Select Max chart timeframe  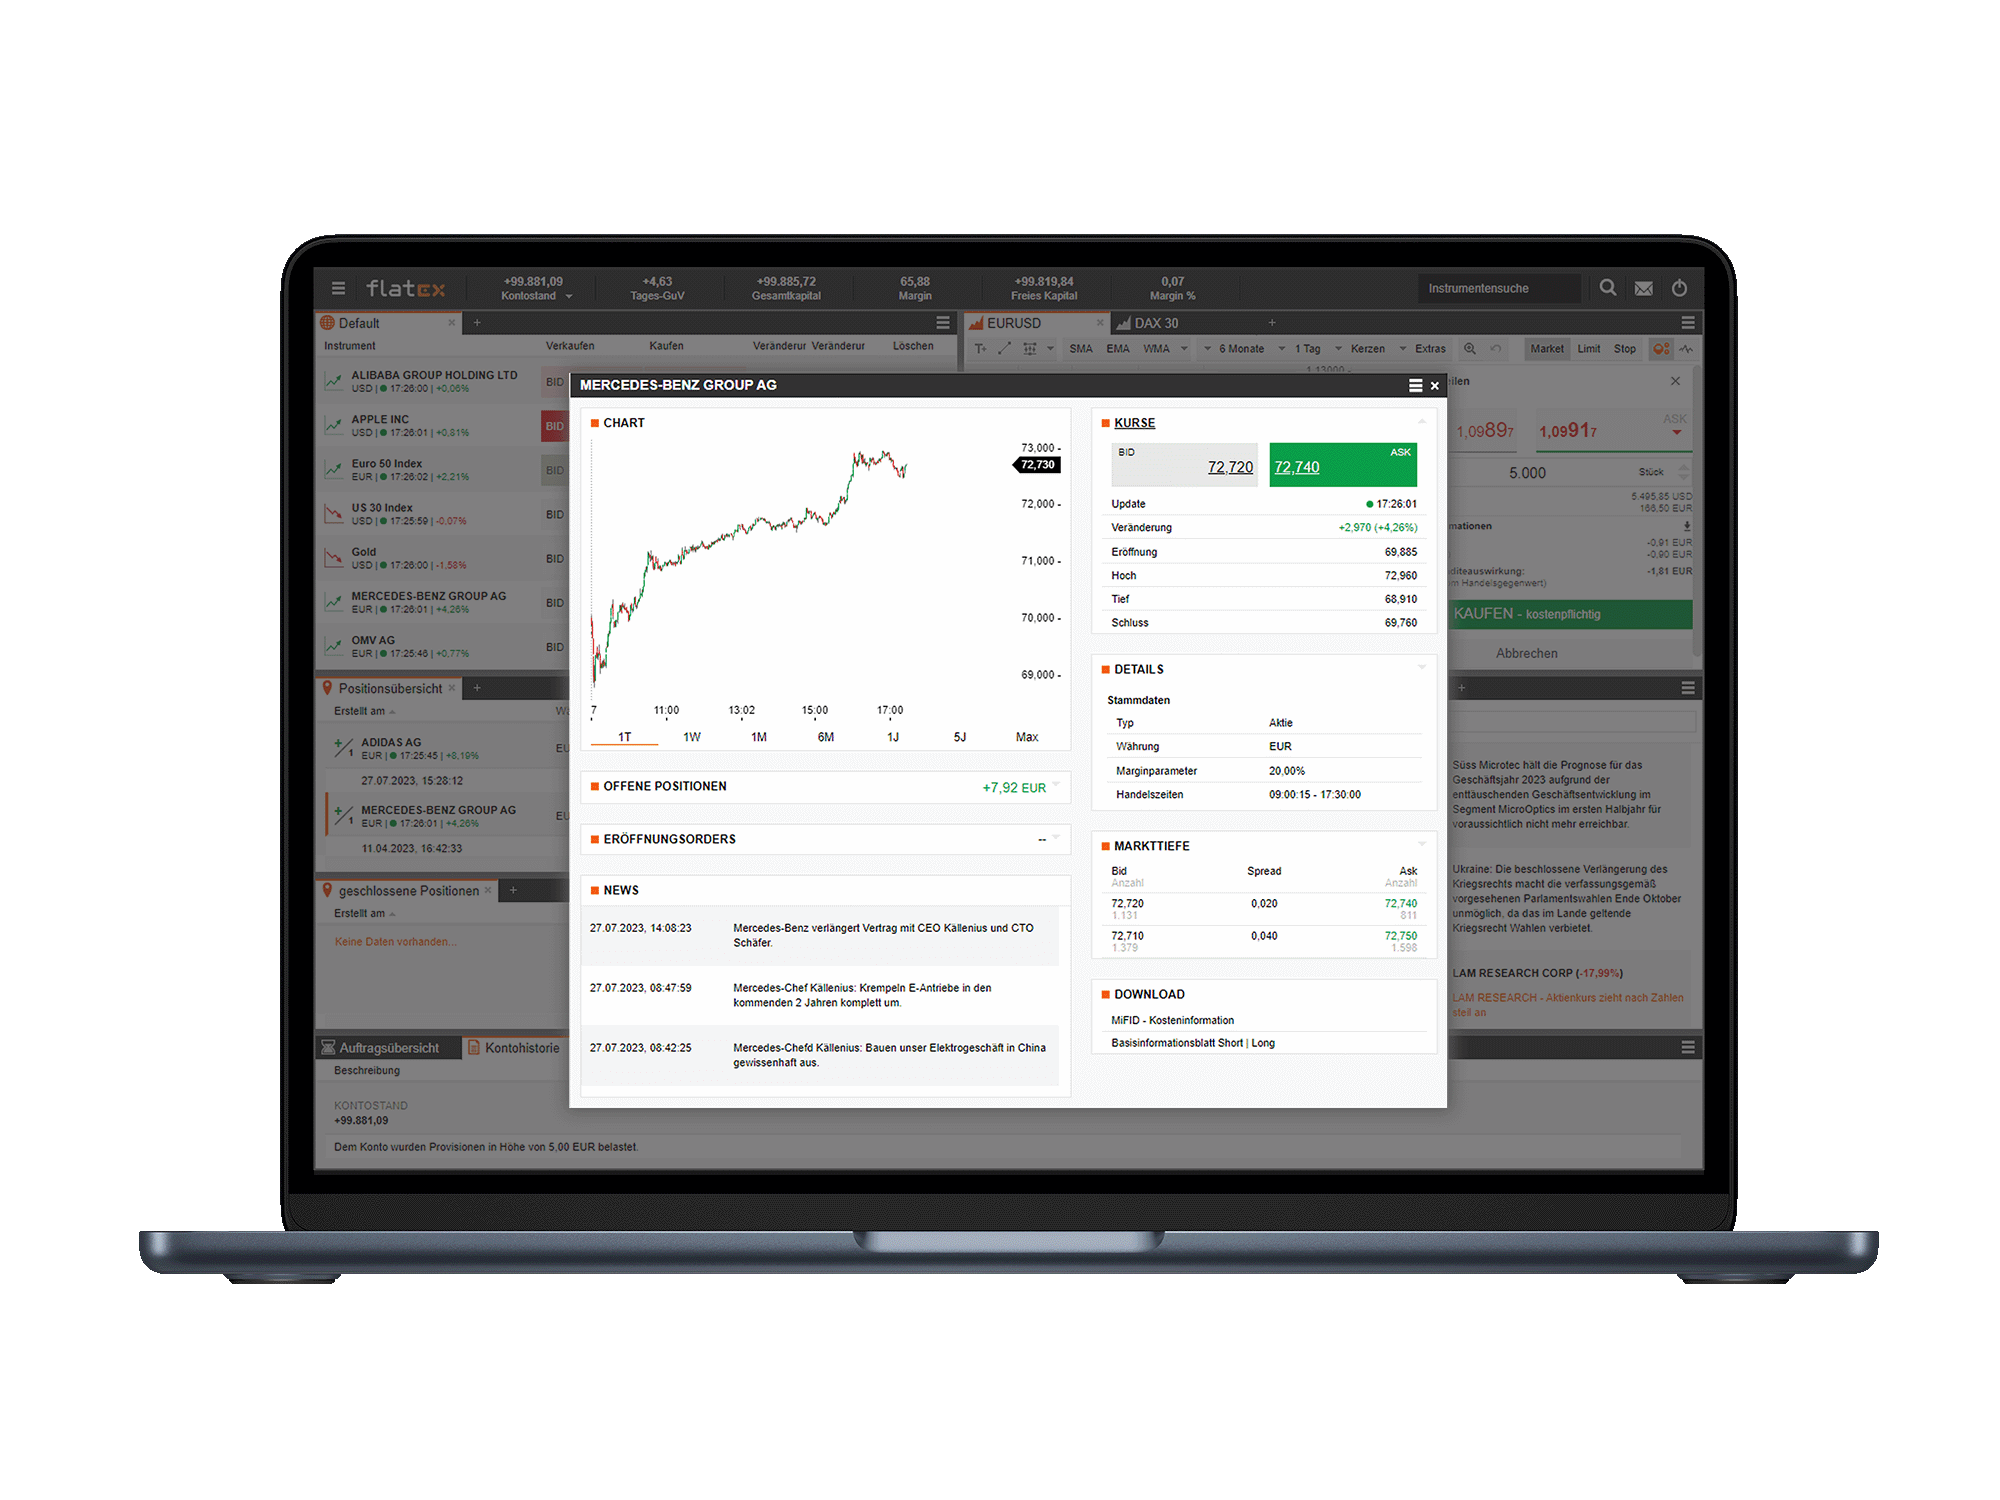[x=1027, y=737]
